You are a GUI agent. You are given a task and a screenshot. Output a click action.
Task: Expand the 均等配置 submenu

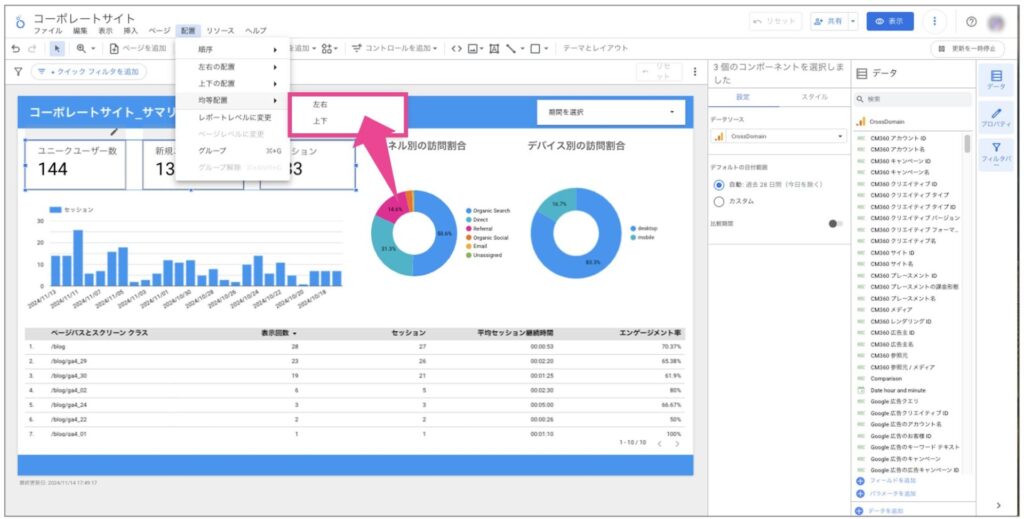(x=232, y=101)
